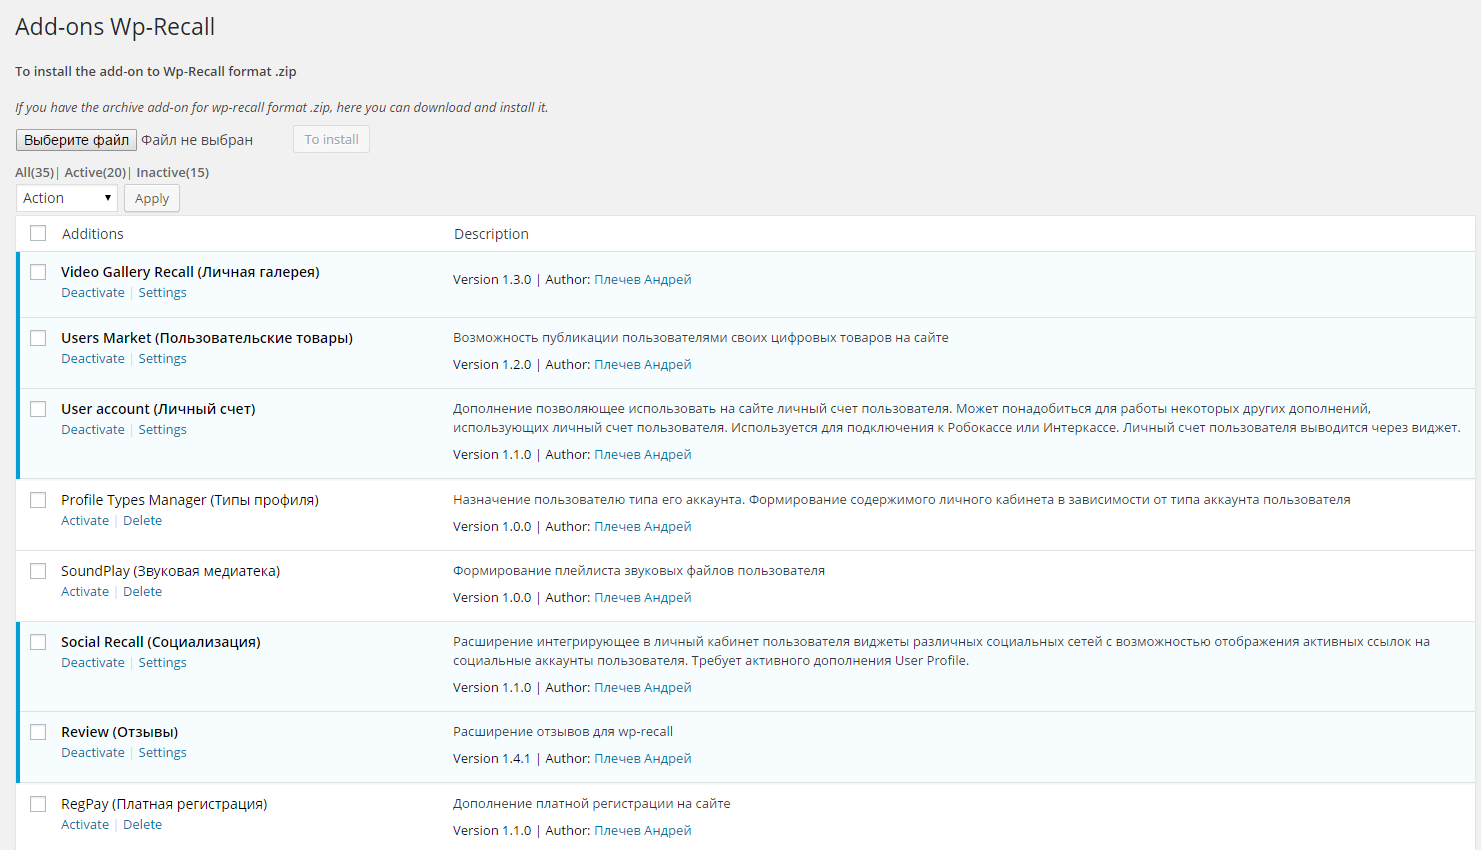Viewport: 1481px width, 850px height.
Task: Activate SoundPlay add-on
Action: tap(85, 592)
